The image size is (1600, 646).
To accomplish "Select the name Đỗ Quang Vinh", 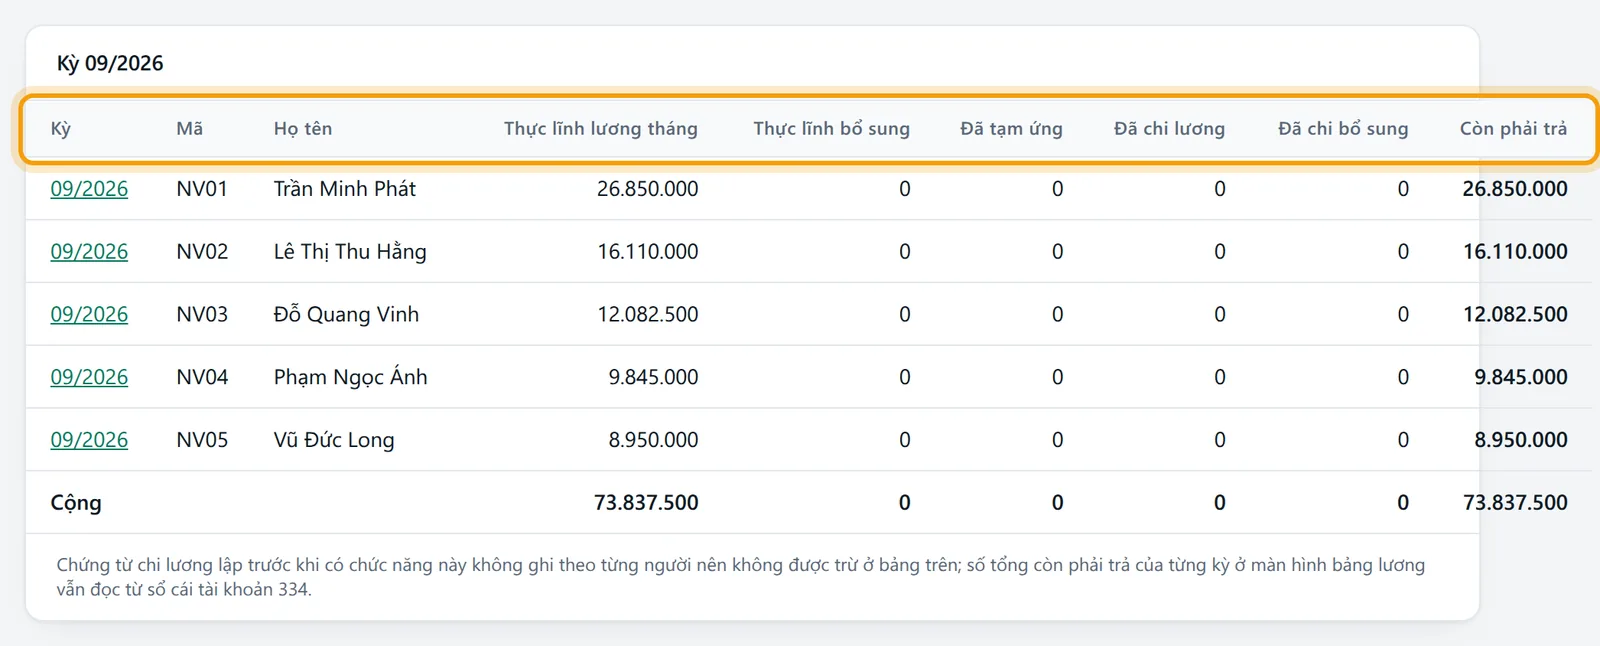I will coord(347,315).
